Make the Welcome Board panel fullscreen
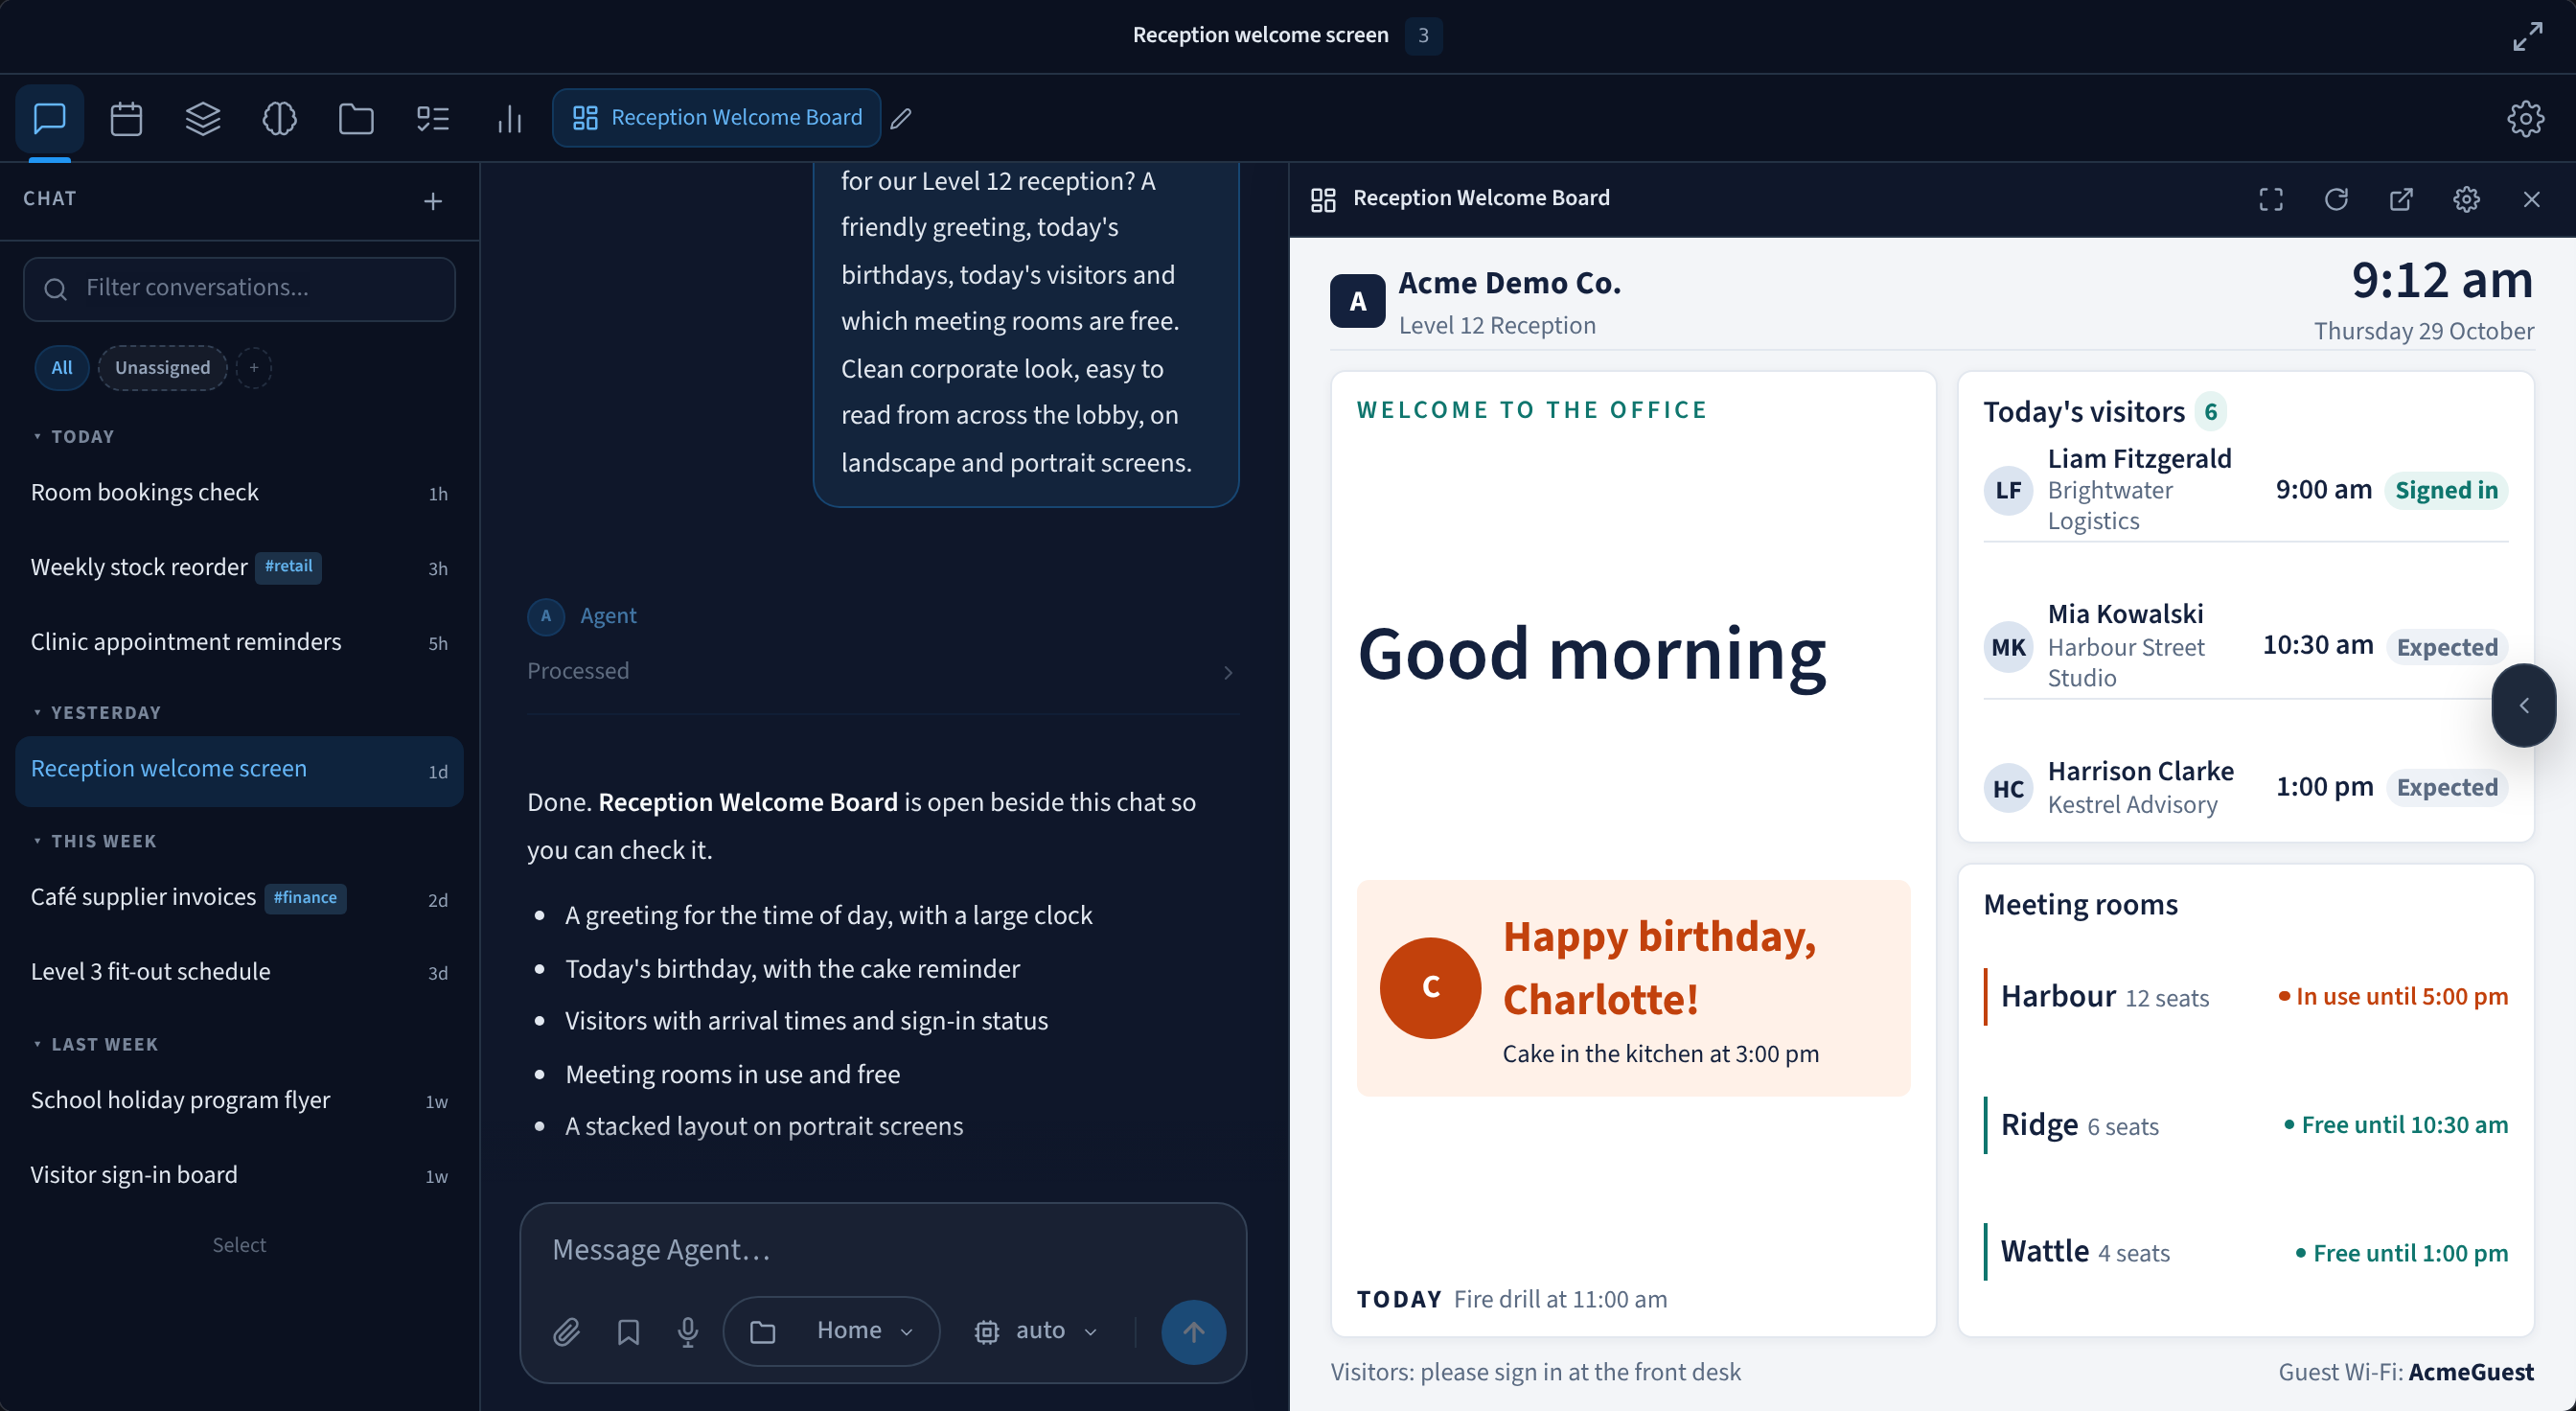Image resolution: width=2576 pixels, height=1411 pixels. pyautogui.click(x=2271, y=199)
